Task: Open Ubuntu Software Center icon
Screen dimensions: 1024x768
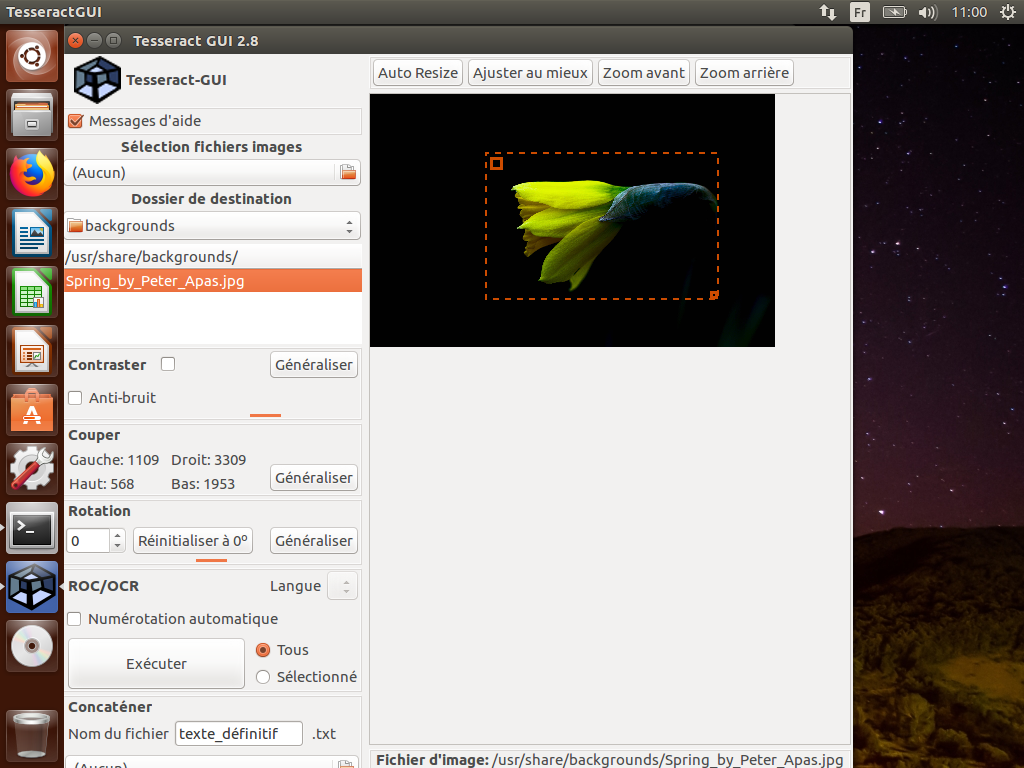Action: [32, 410]
